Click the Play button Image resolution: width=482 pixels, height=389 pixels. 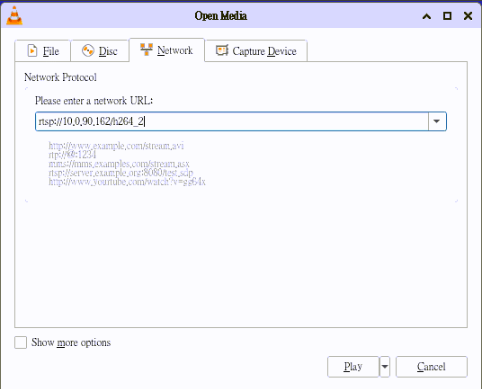pyautogui.click(x=353, y=367)
